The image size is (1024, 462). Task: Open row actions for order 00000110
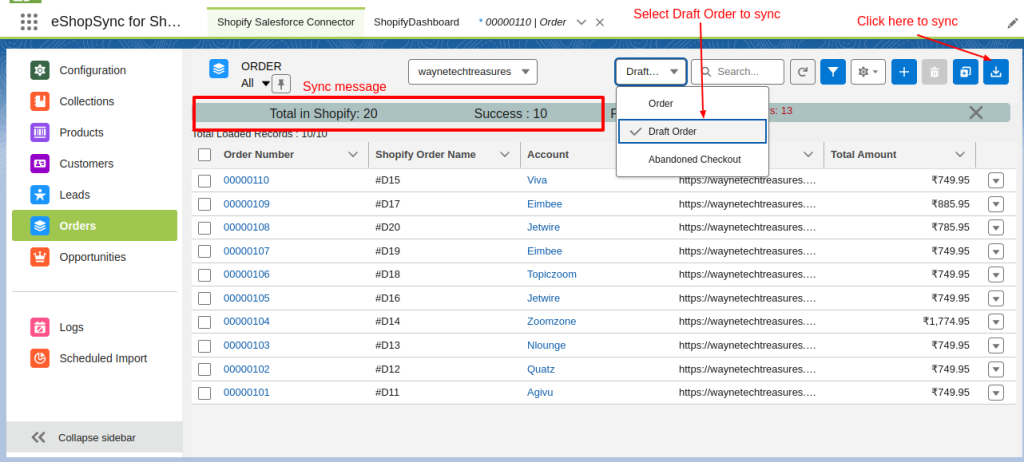tap(996, 180)
